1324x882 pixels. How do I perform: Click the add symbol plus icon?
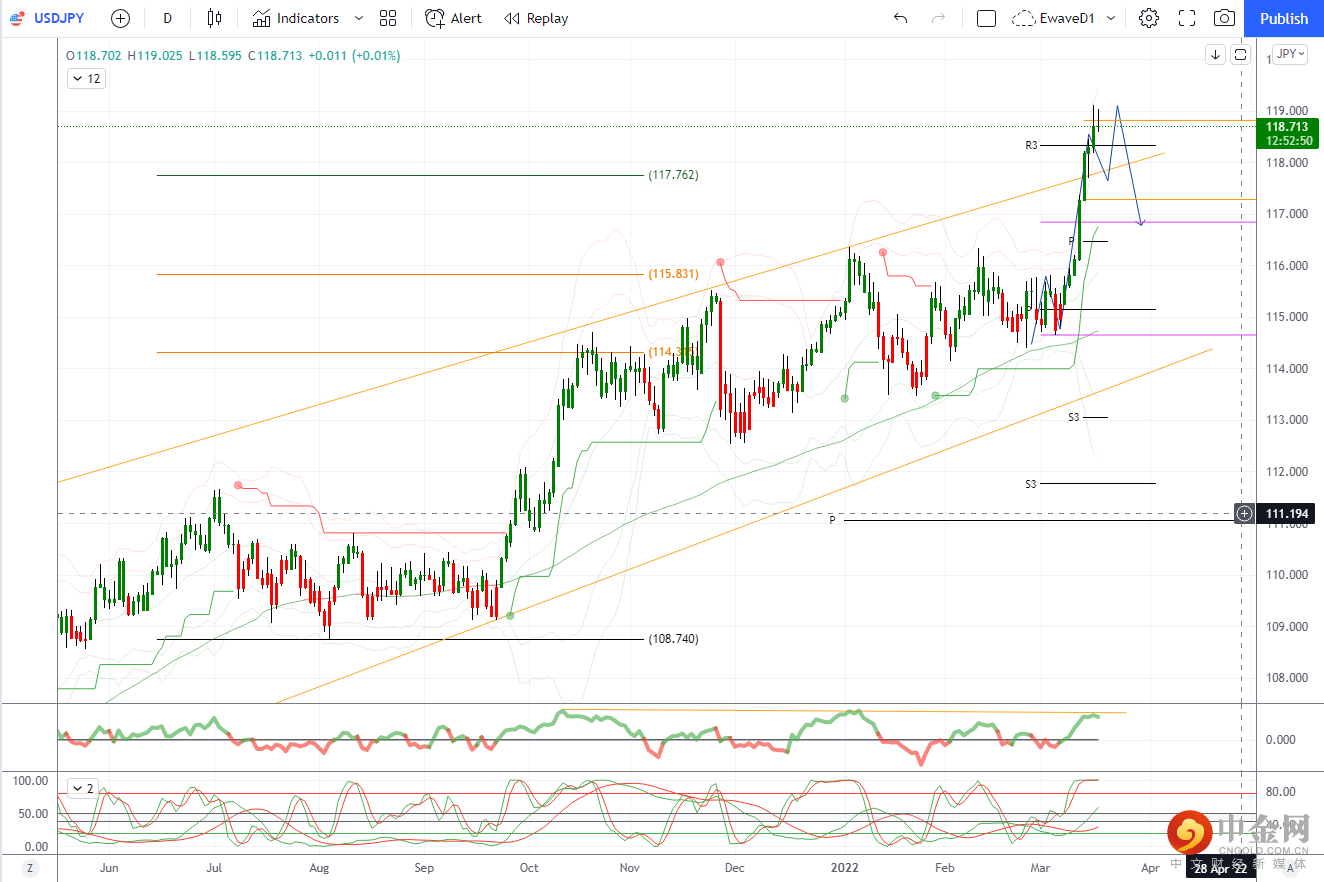click(120, 18)
